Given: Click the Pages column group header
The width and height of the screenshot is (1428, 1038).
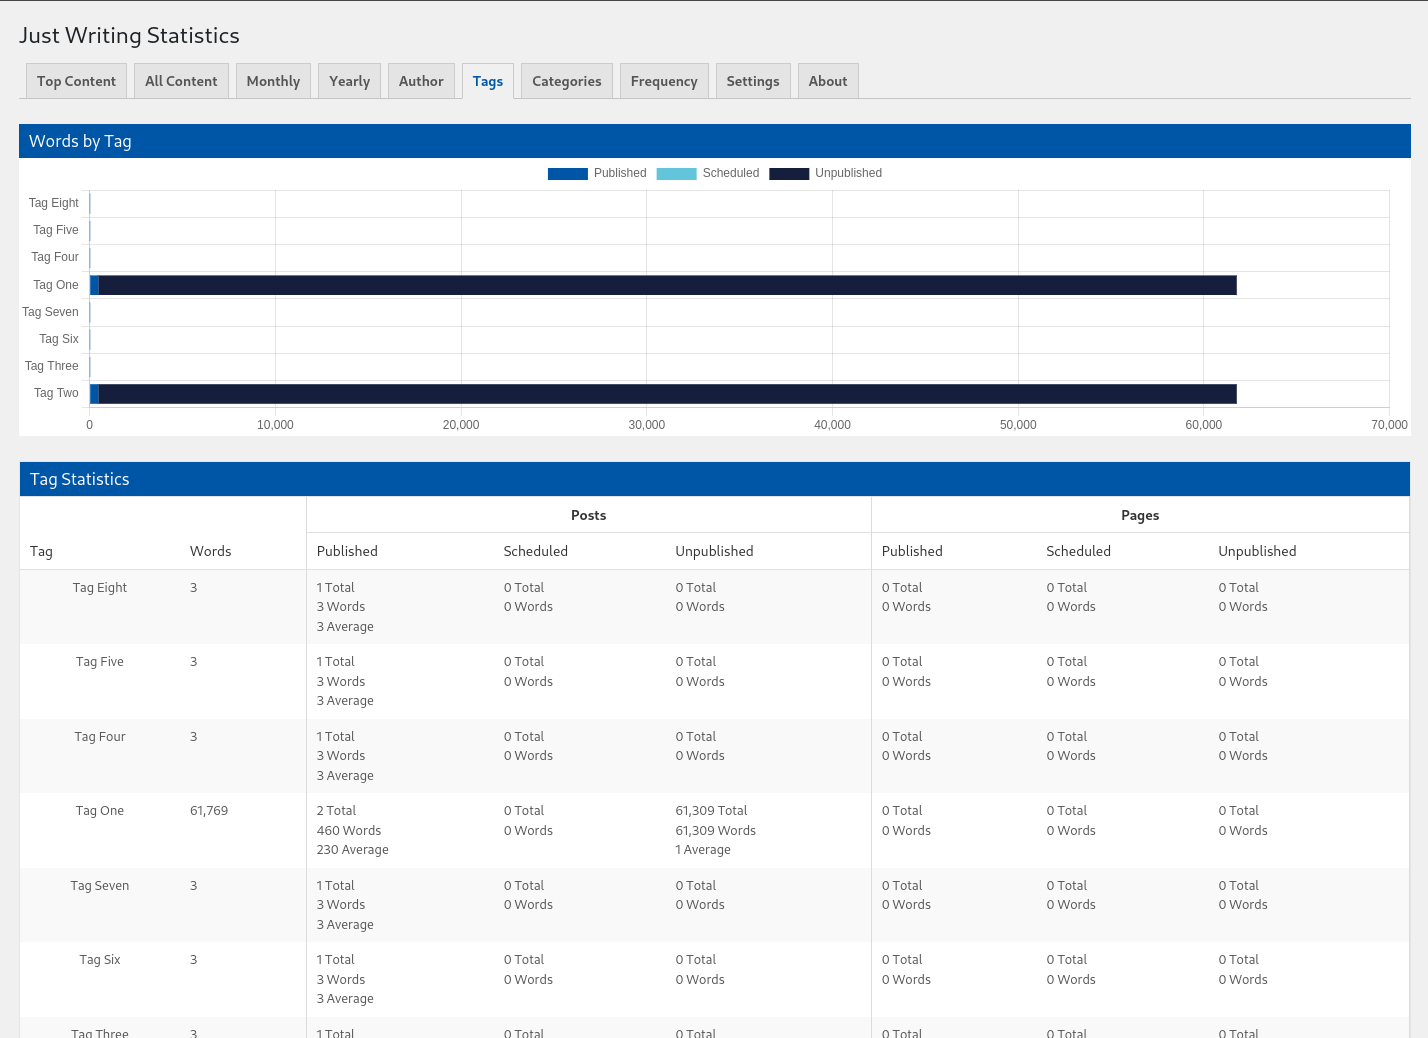Looking at the screenshot, I should (1140, 515).
